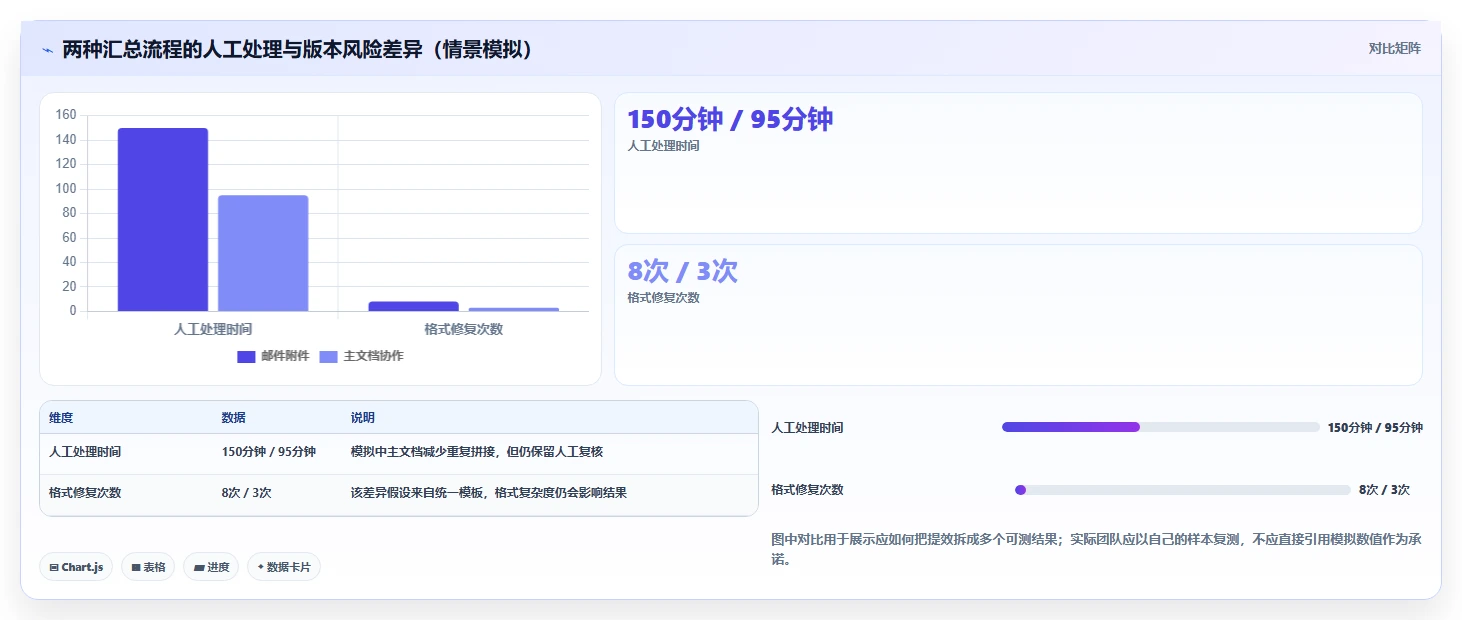1462x620 pixels.
Task: Click the lightning icon beside the title
Action: point(47,49)
